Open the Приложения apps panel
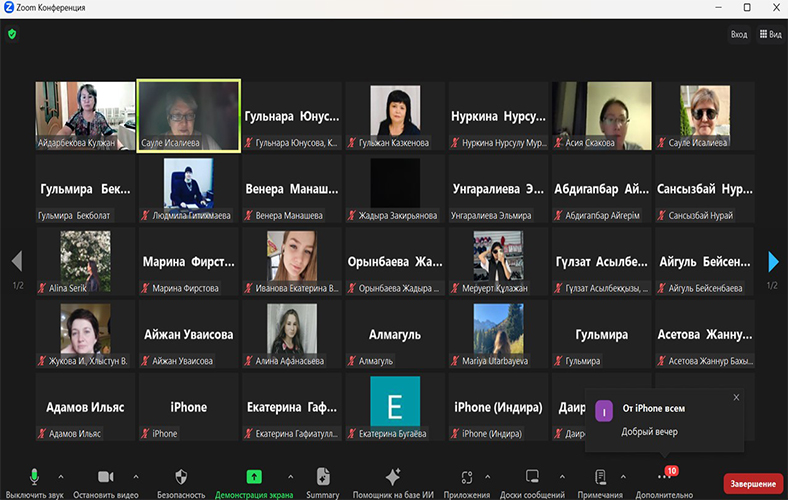 [x=467, y=477]
